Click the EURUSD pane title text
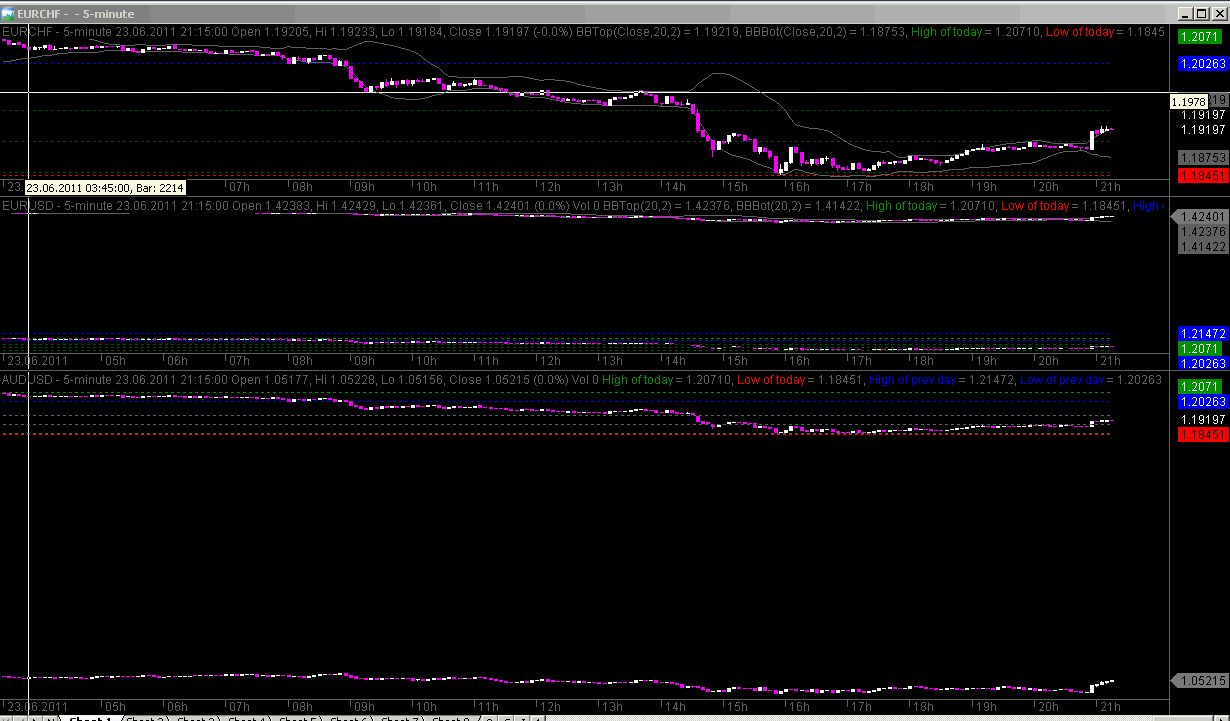The image size is (1230, 721). [x=56, y=205]
